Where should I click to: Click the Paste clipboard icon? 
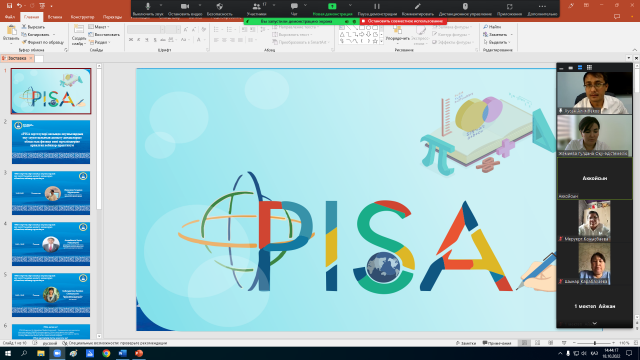11,30
